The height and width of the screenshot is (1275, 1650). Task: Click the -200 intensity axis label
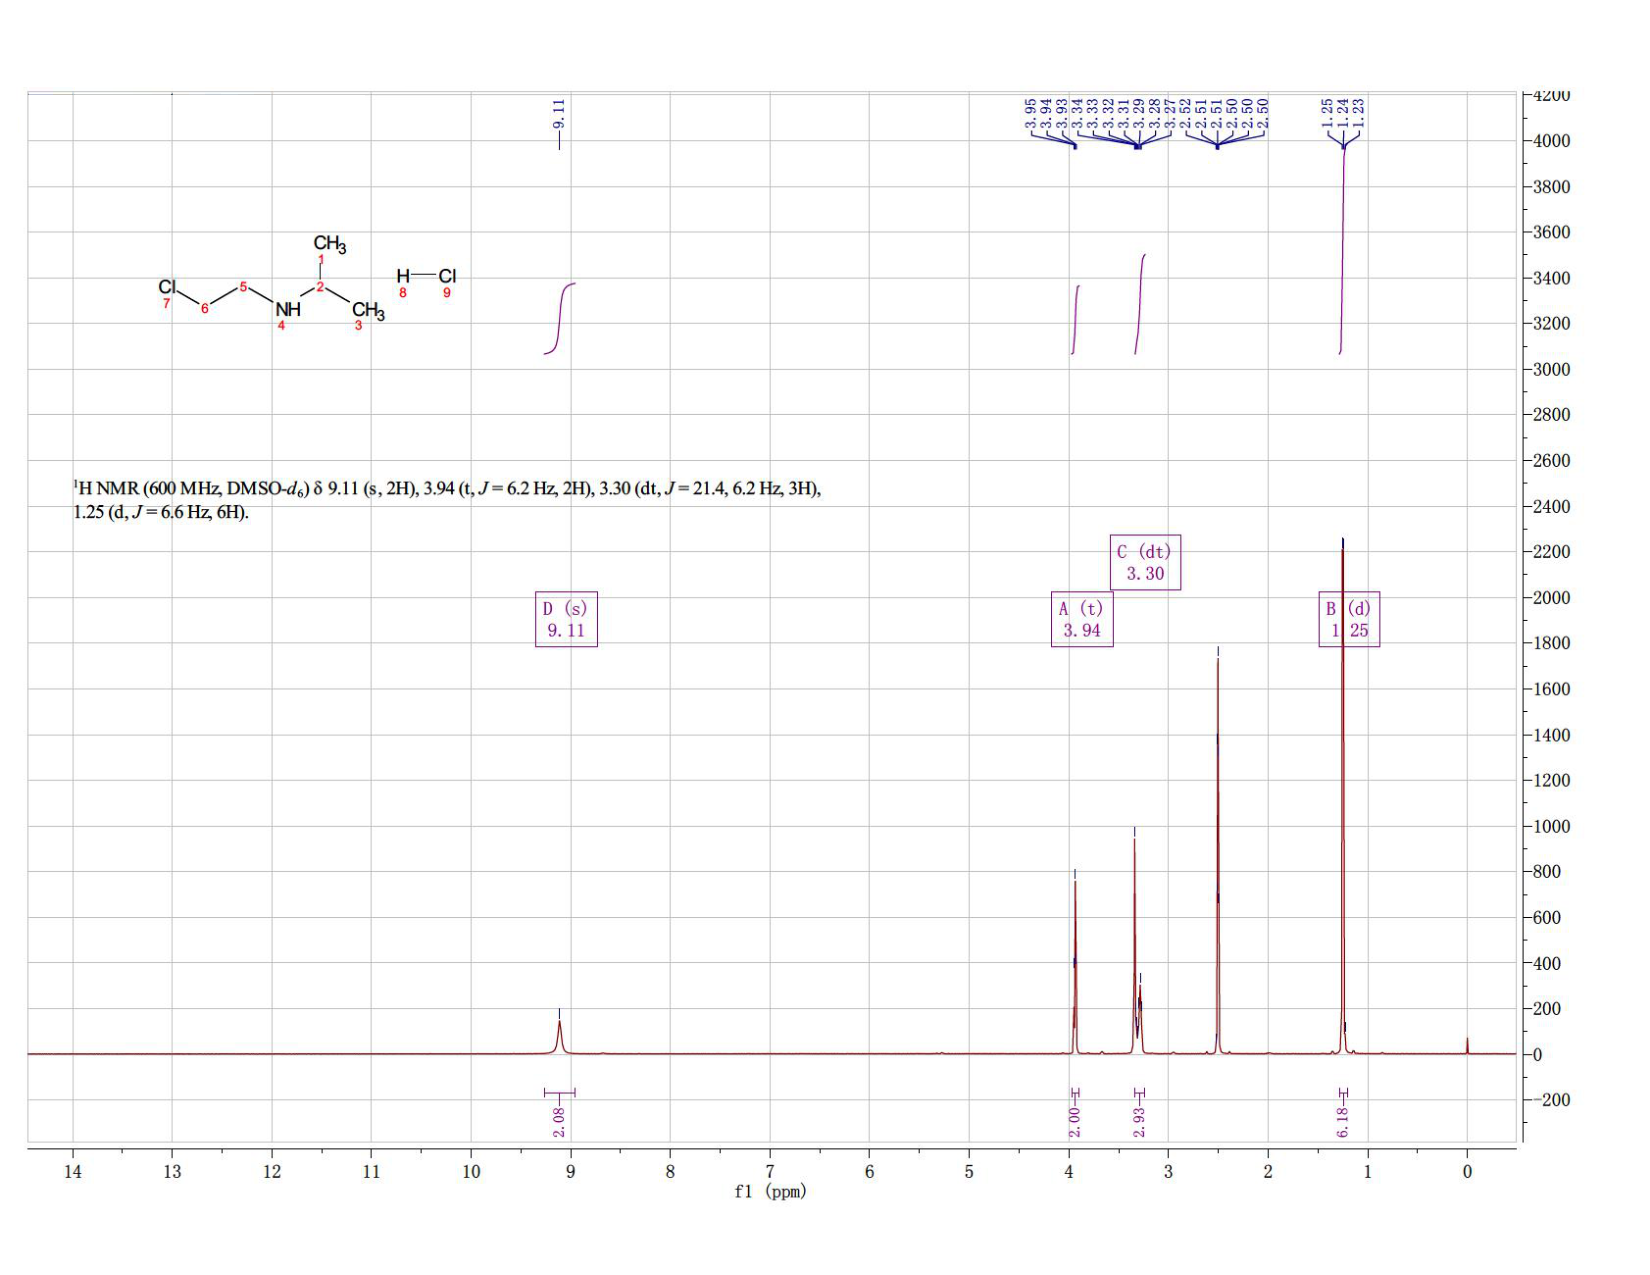pos(1551,1100)
